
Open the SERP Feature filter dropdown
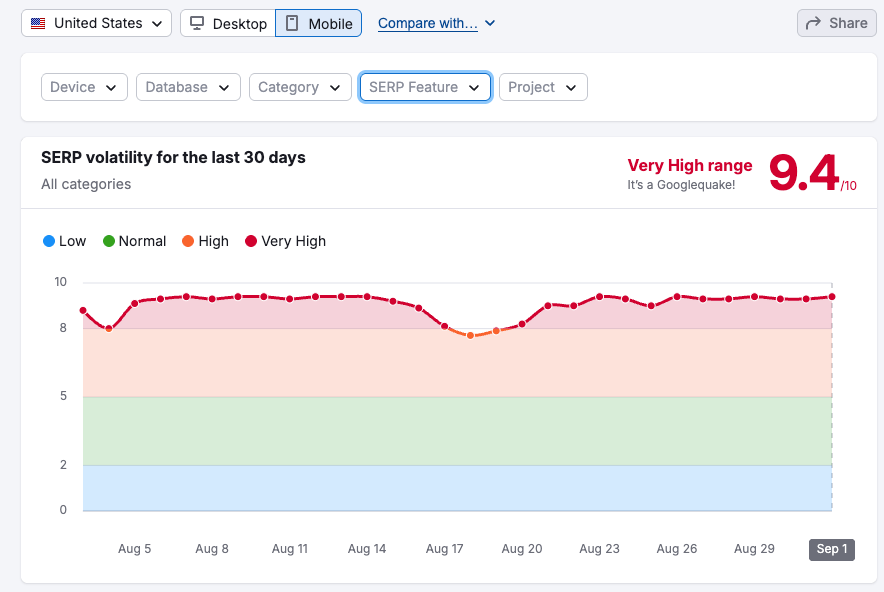(426, 87)
